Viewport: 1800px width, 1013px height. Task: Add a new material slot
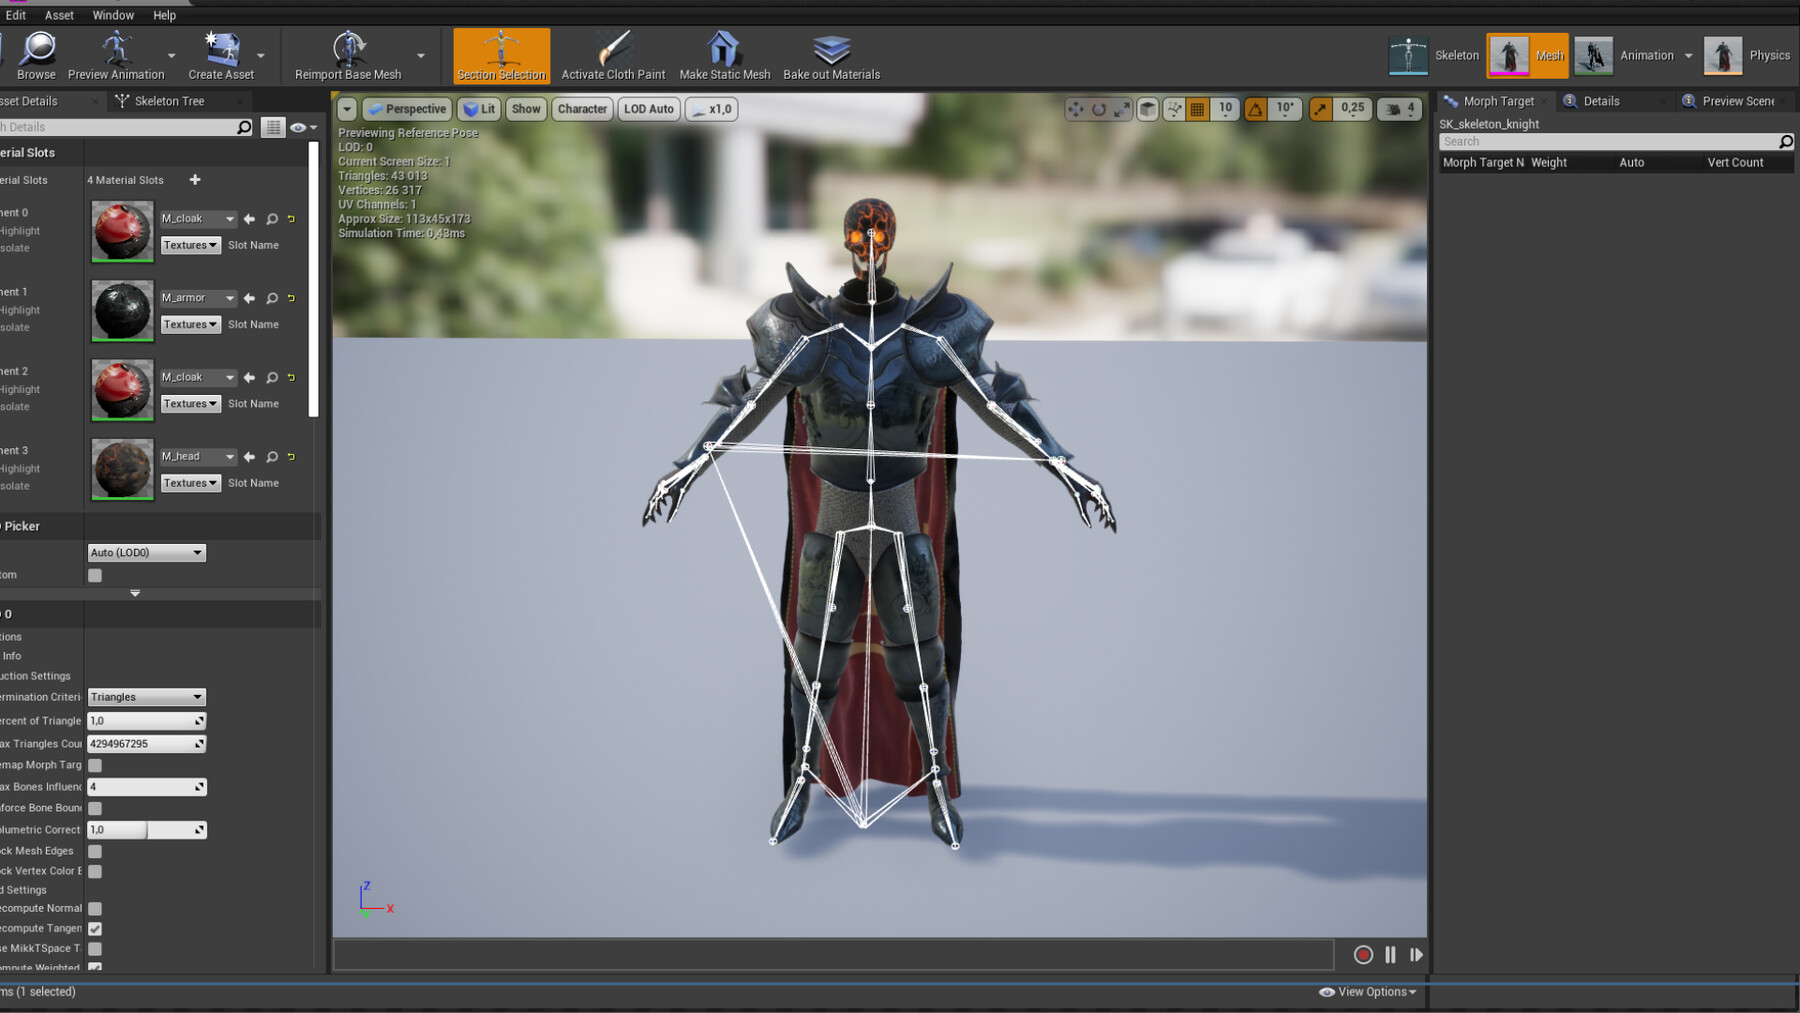[194, 180]
